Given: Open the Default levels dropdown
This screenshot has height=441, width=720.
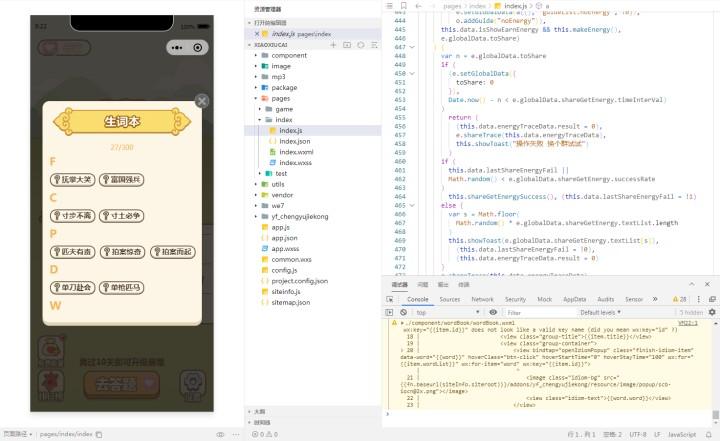Looking at the screenshot, I should click(599, 312).
